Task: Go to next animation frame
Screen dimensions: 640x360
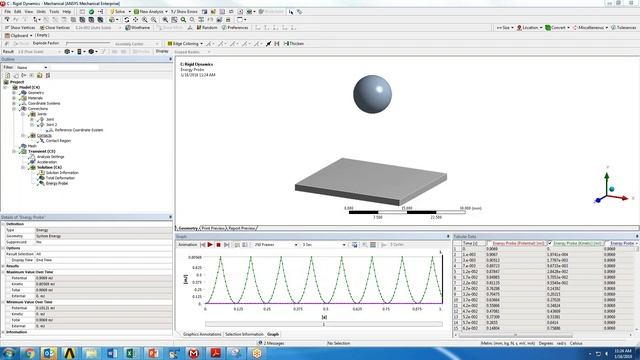Action: point(227,244)
